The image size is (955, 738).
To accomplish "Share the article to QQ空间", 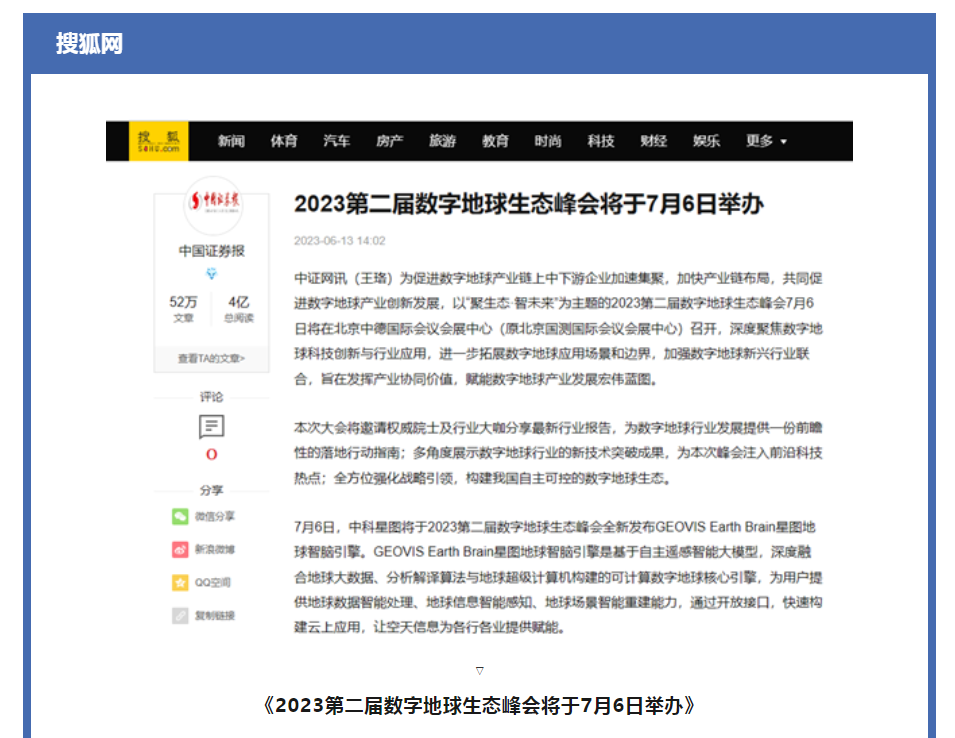I will tap(180, 582).
